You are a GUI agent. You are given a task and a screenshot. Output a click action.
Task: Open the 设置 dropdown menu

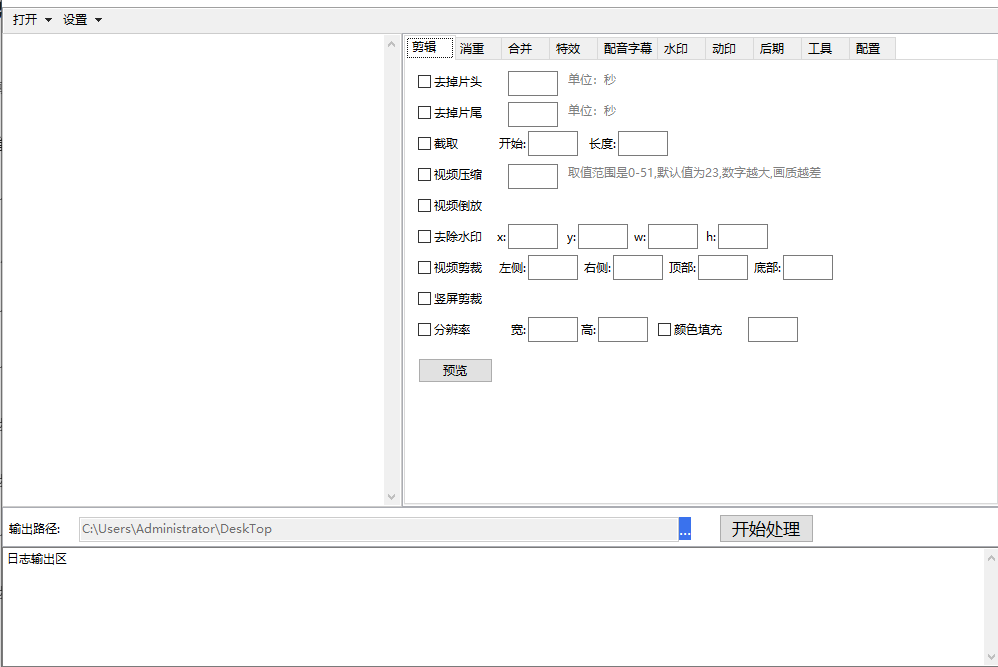82,20
